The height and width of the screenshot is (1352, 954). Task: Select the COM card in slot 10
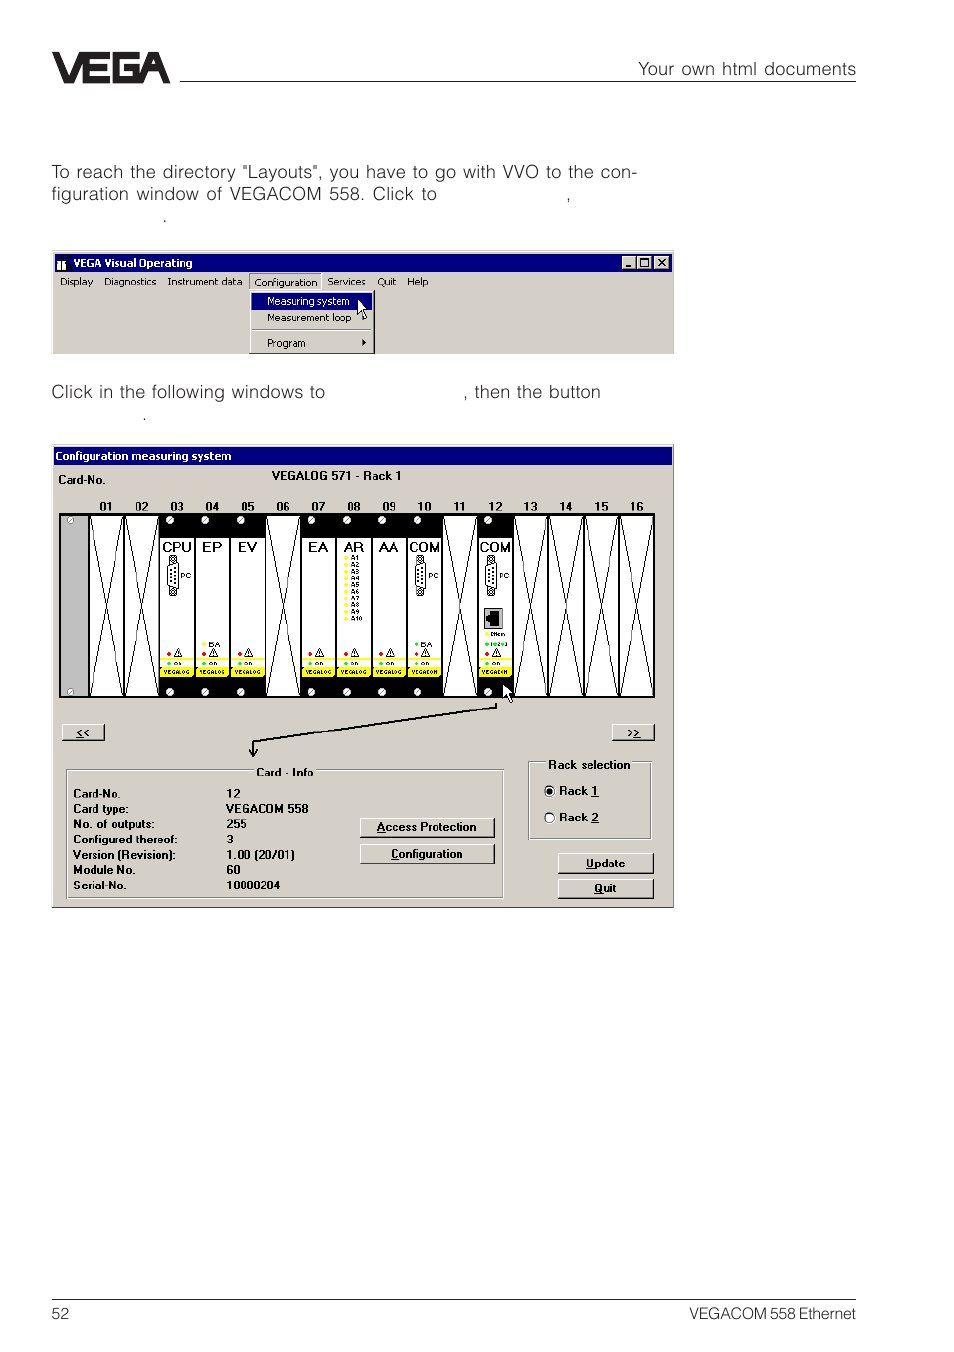(x=424, y=606)
